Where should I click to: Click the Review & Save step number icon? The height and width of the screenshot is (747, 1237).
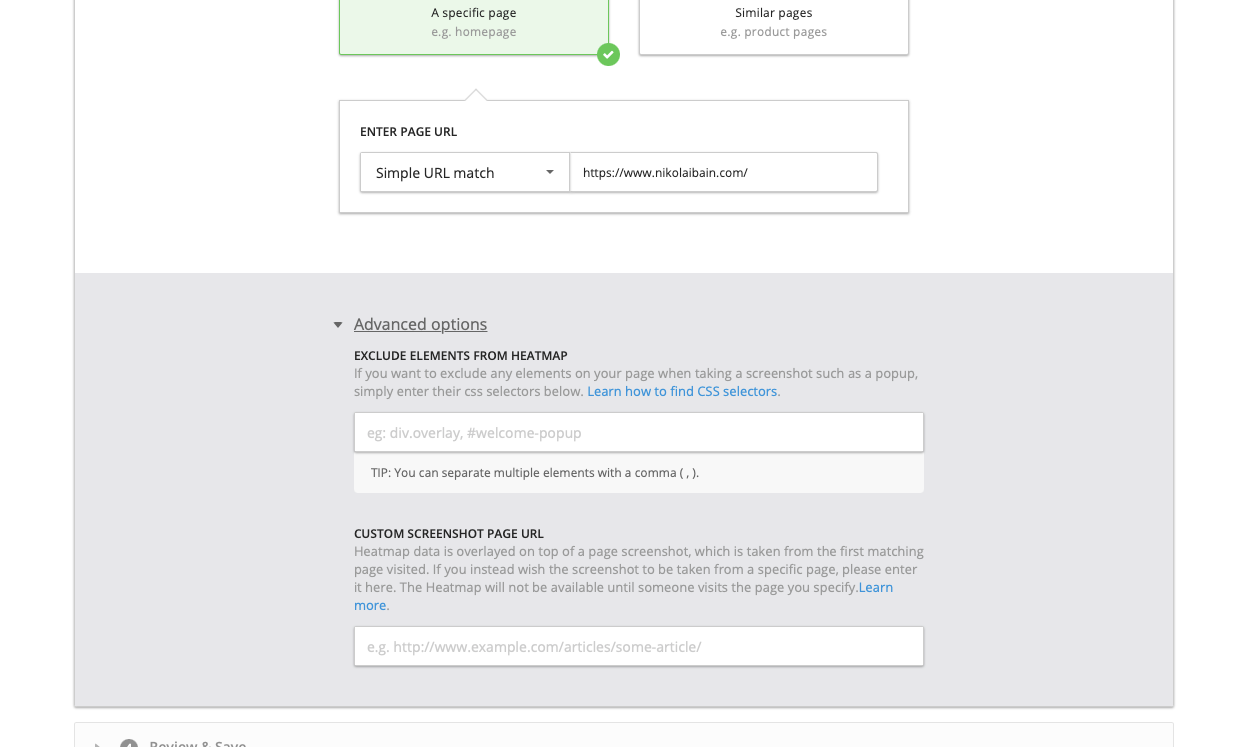point(128,744)
